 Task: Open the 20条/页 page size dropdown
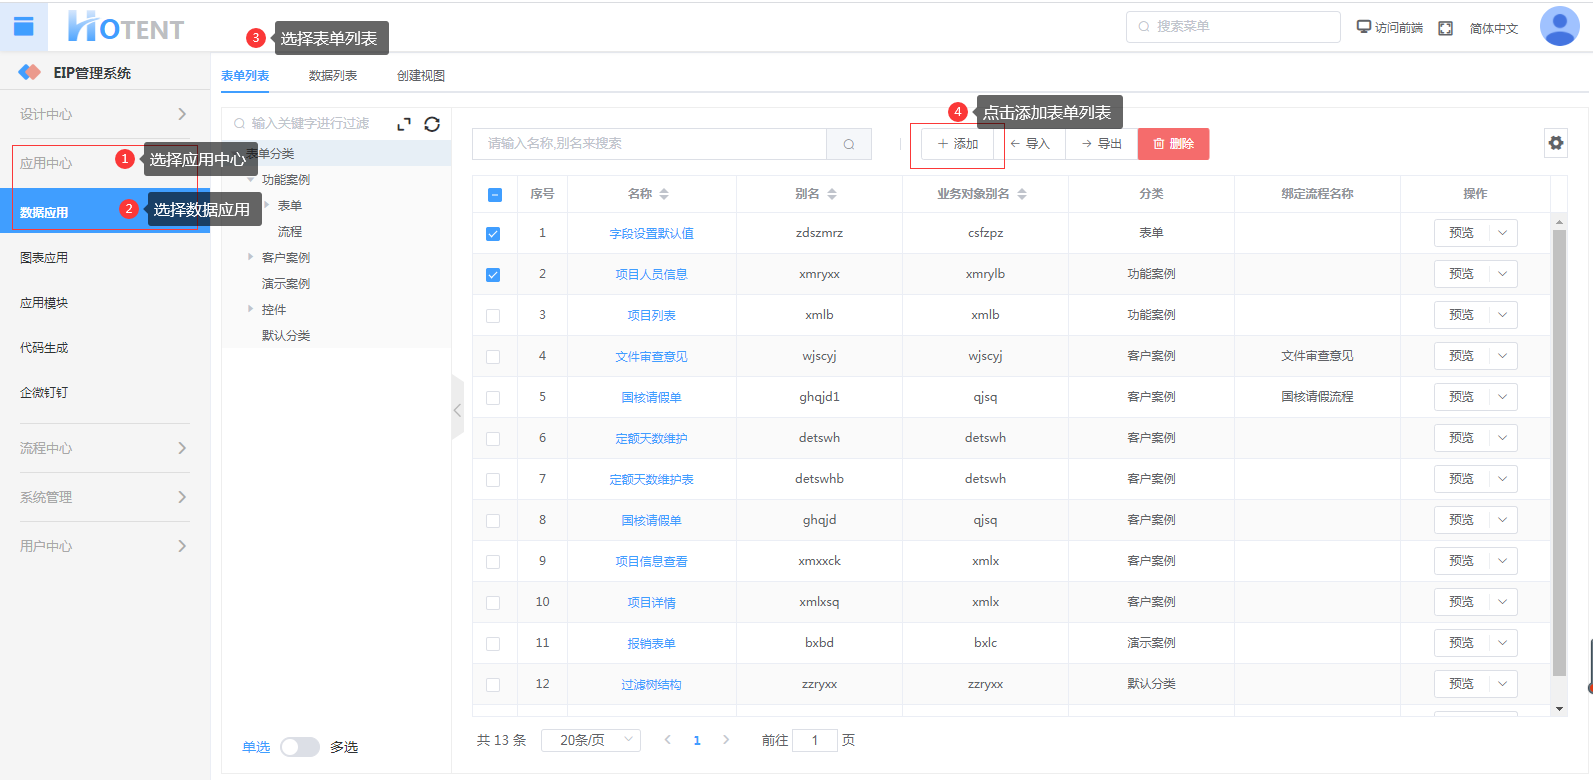click(x=590, y=740)
